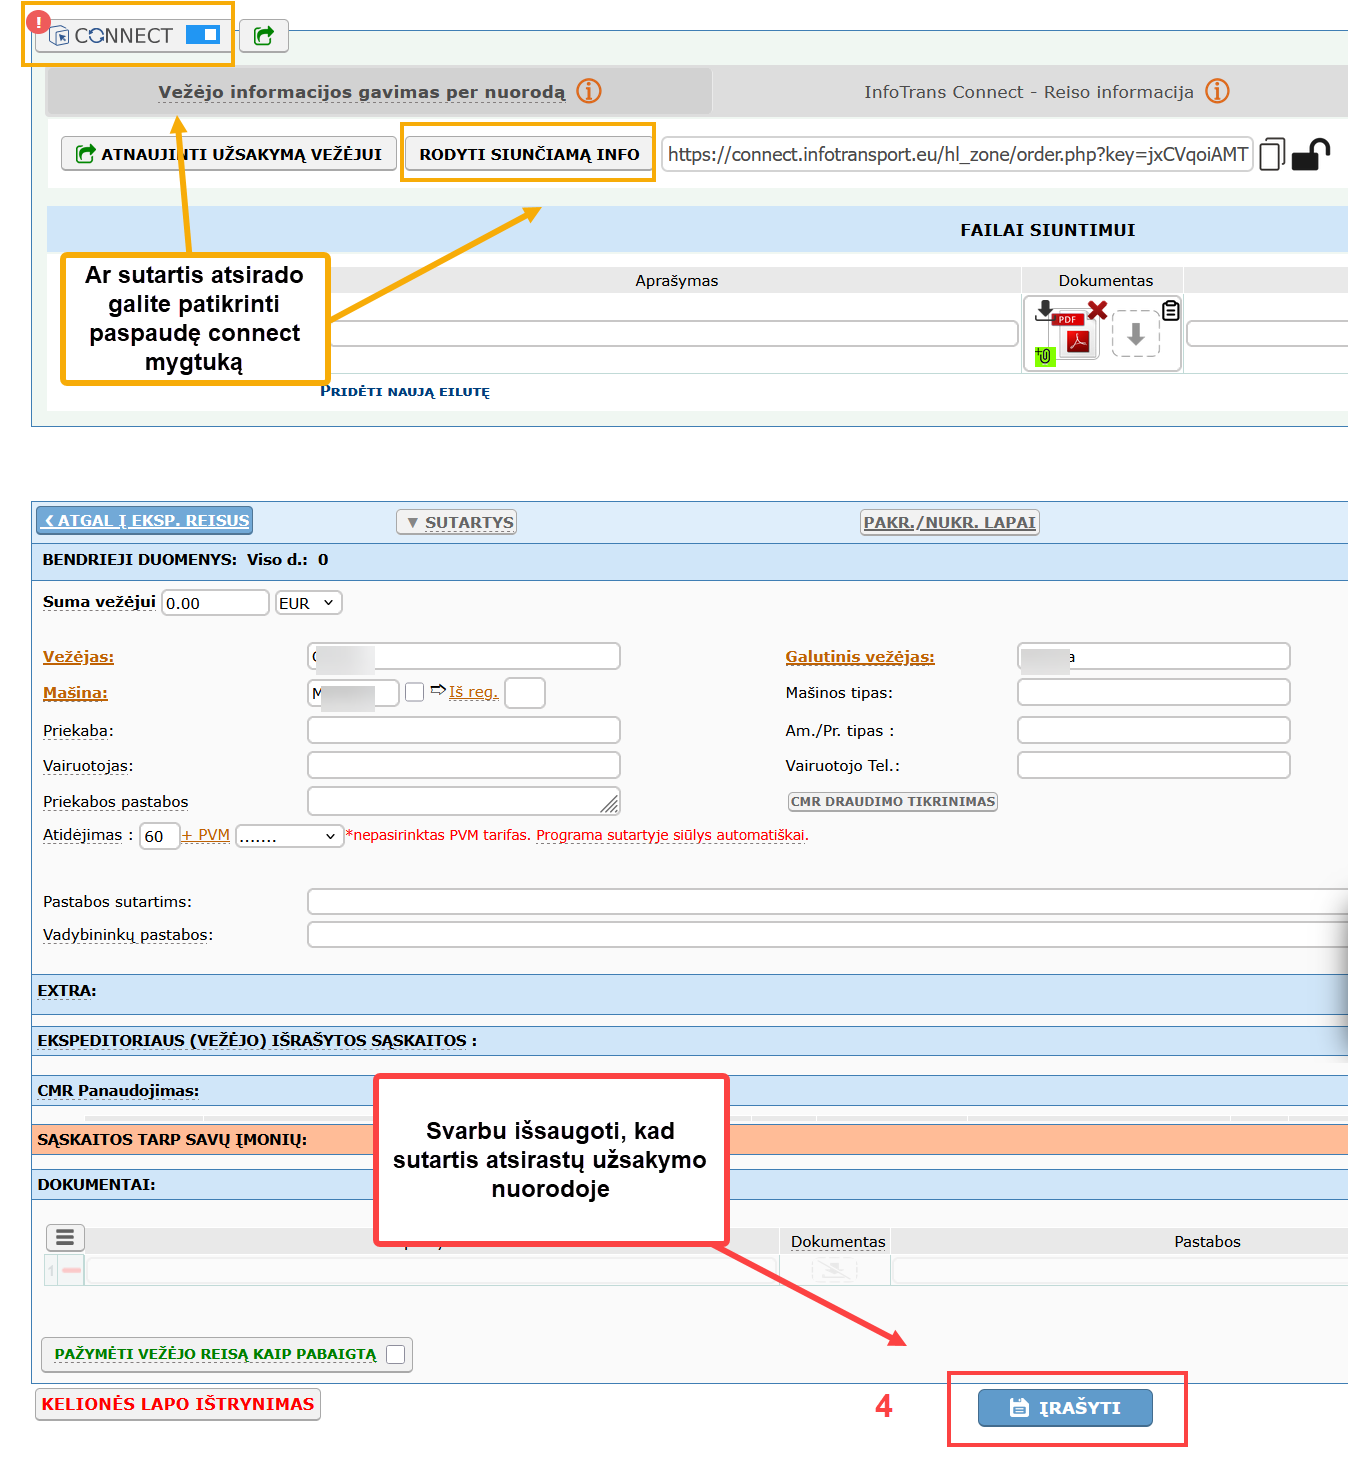Click the Priekabos pastabos textarea
The height and width of the screenshot is (1458, 1348).
tap(464, 801)
